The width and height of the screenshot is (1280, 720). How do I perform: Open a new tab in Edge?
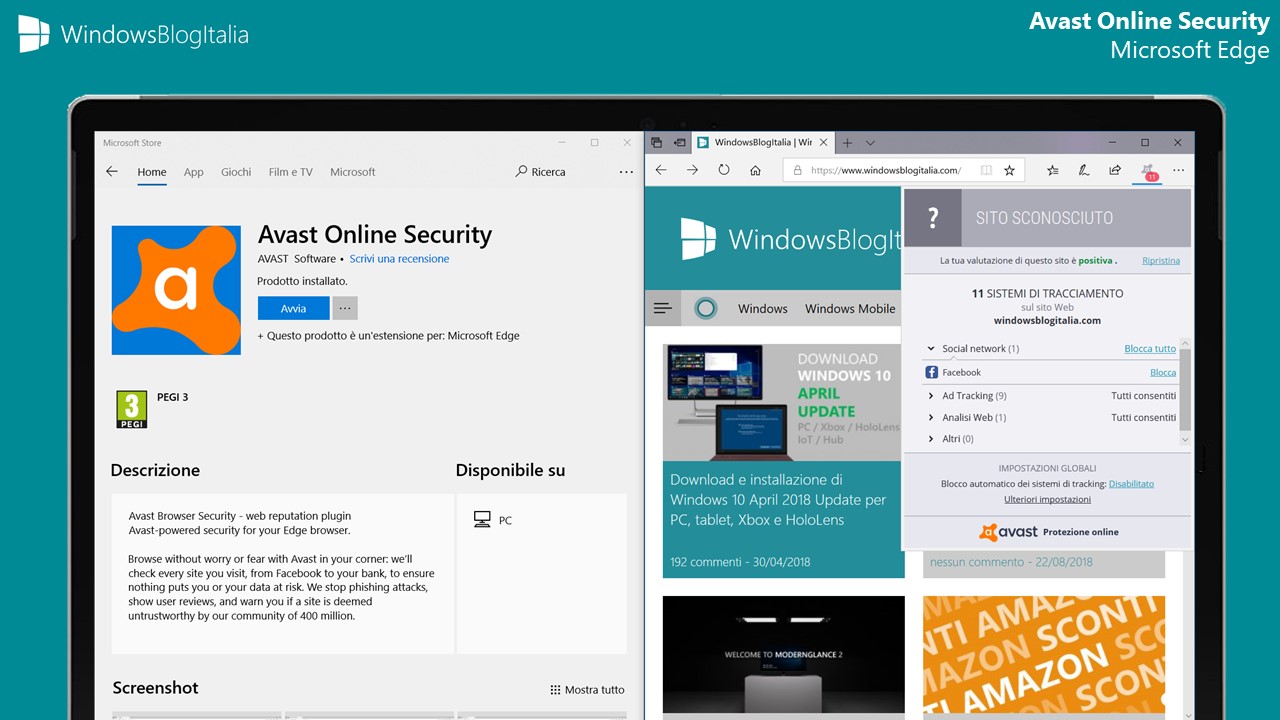click(x=847, y=143)
